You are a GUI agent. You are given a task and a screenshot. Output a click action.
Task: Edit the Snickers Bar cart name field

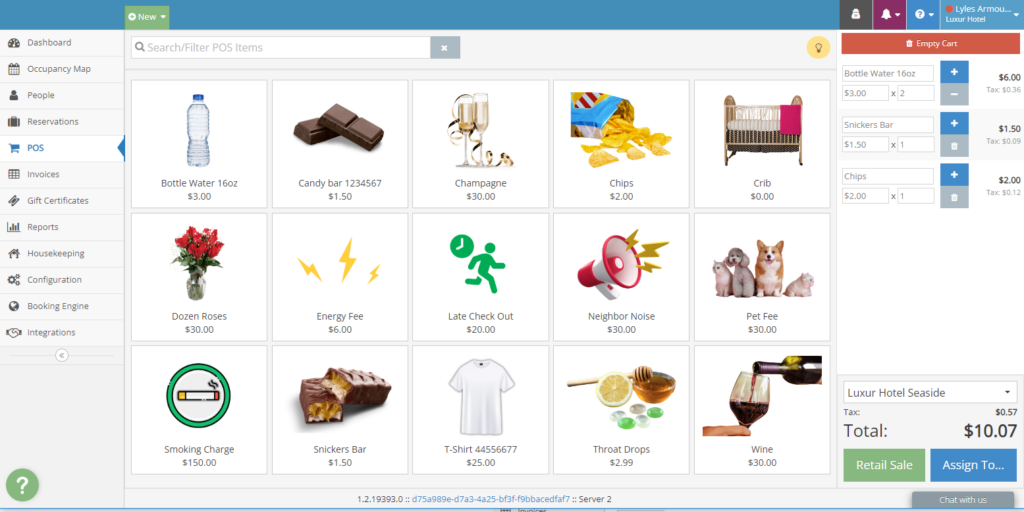888,125
